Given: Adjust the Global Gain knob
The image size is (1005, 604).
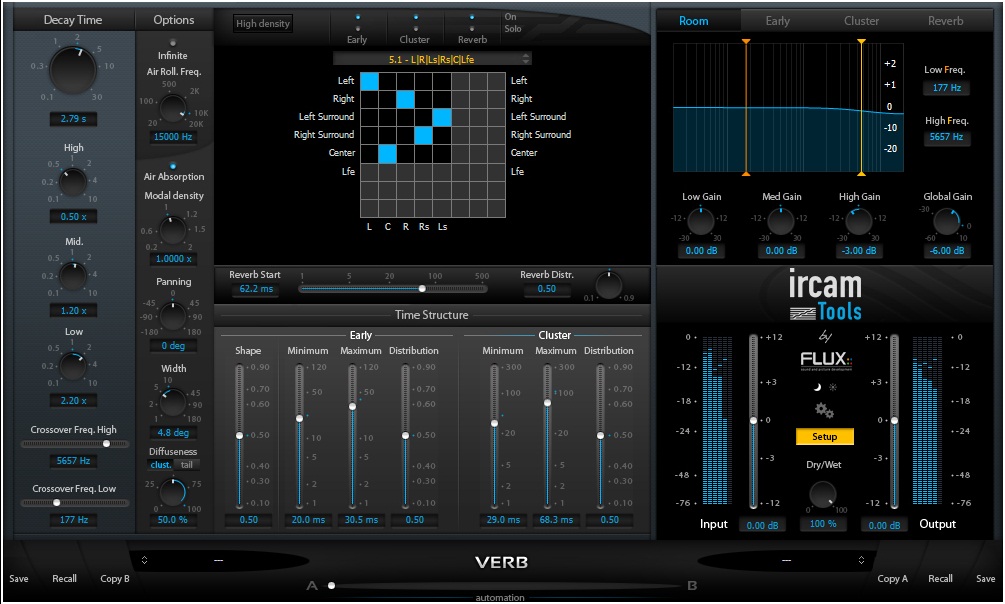Looking at the screenshot, I should 946,222.
